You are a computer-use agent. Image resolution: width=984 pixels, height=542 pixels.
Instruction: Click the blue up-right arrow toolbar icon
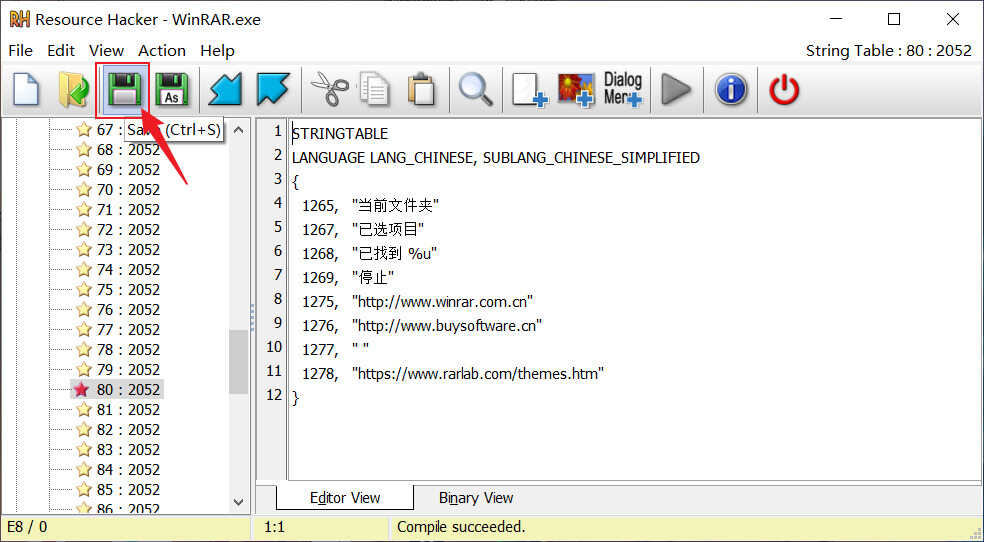(x=273, y=90)
